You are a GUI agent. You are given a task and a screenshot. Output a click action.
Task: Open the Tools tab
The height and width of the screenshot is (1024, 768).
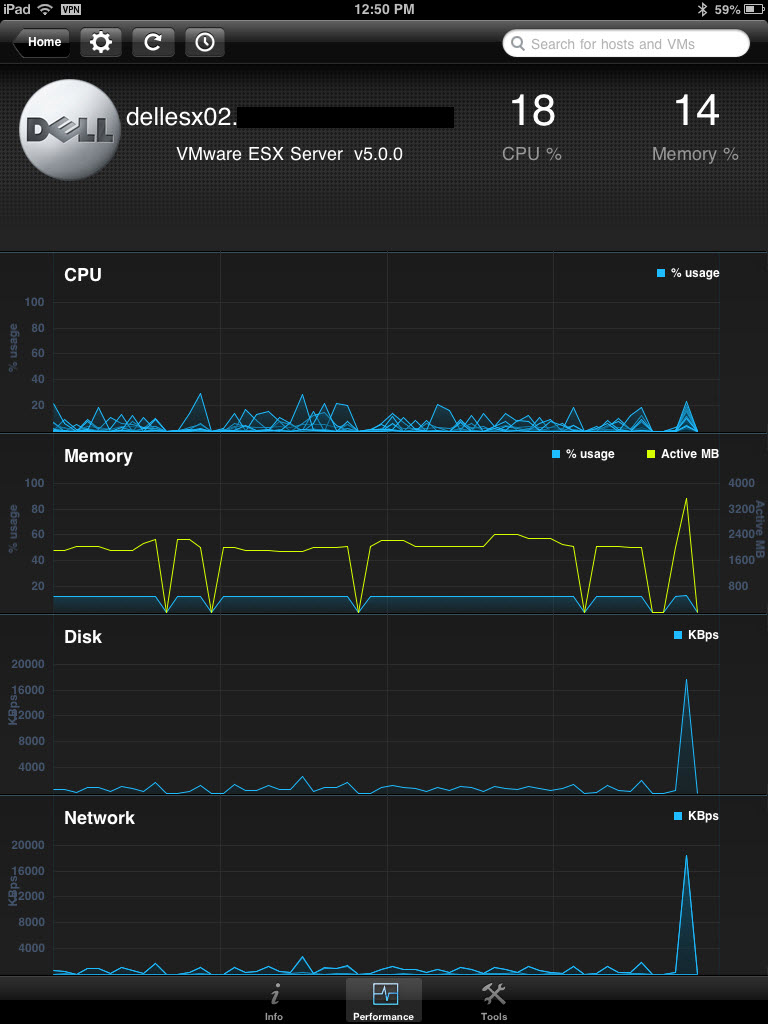tap(494, 1000)
